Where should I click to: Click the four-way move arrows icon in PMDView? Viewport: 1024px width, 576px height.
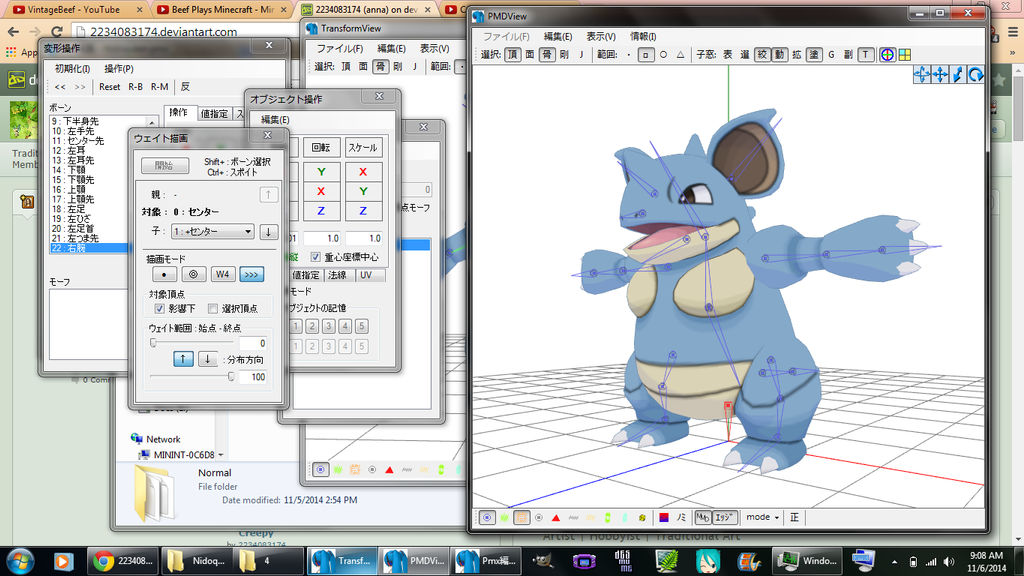pos(940,74)
